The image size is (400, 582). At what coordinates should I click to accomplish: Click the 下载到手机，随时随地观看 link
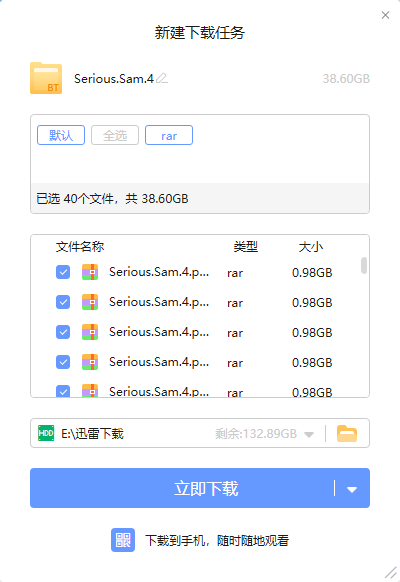[x=217, y=540]
